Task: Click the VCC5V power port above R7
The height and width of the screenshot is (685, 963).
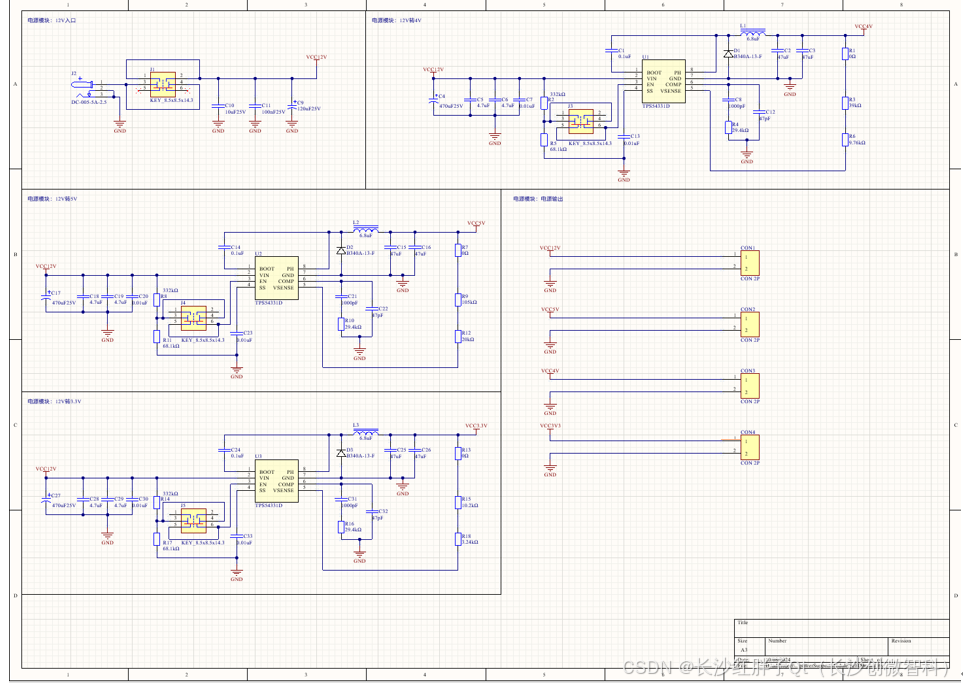Action: [x=476, y=226]
